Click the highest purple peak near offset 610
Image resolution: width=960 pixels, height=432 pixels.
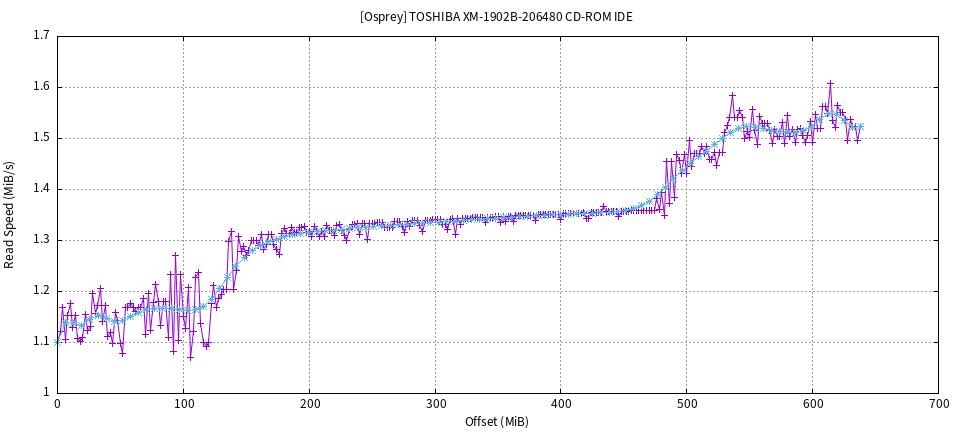[830, 83]
